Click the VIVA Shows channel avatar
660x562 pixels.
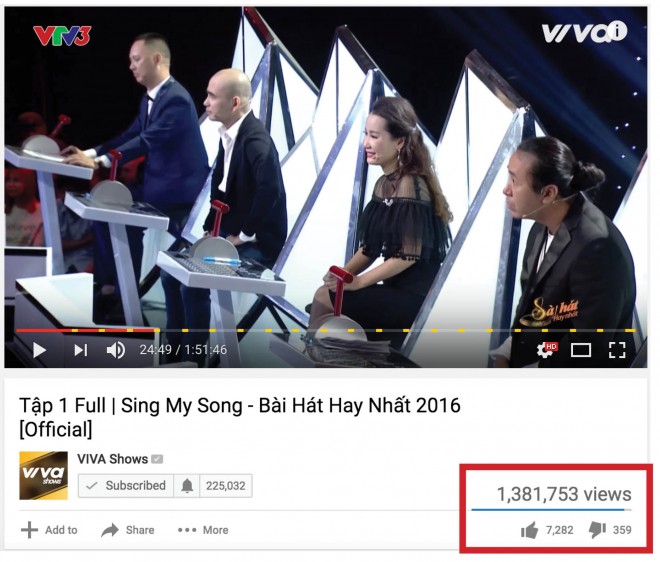(43, 476)
